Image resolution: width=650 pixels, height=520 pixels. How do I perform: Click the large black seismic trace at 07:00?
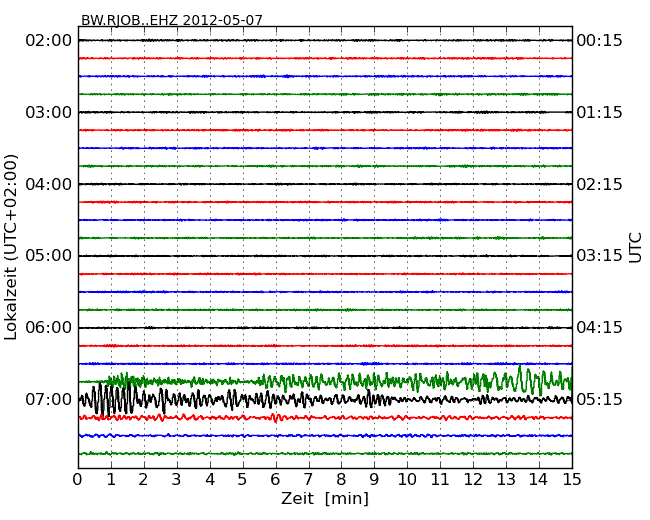click(325, 399)
